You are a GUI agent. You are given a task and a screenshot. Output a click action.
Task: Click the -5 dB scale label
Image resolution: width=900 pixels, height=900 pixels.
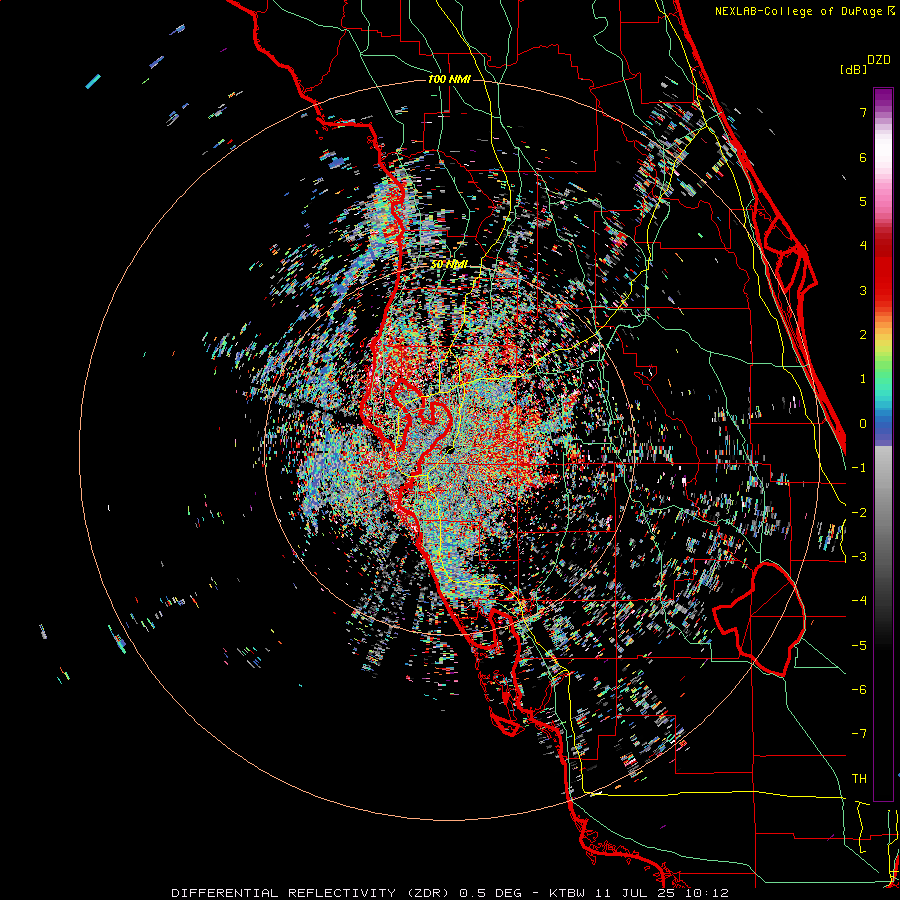[859, 646]
